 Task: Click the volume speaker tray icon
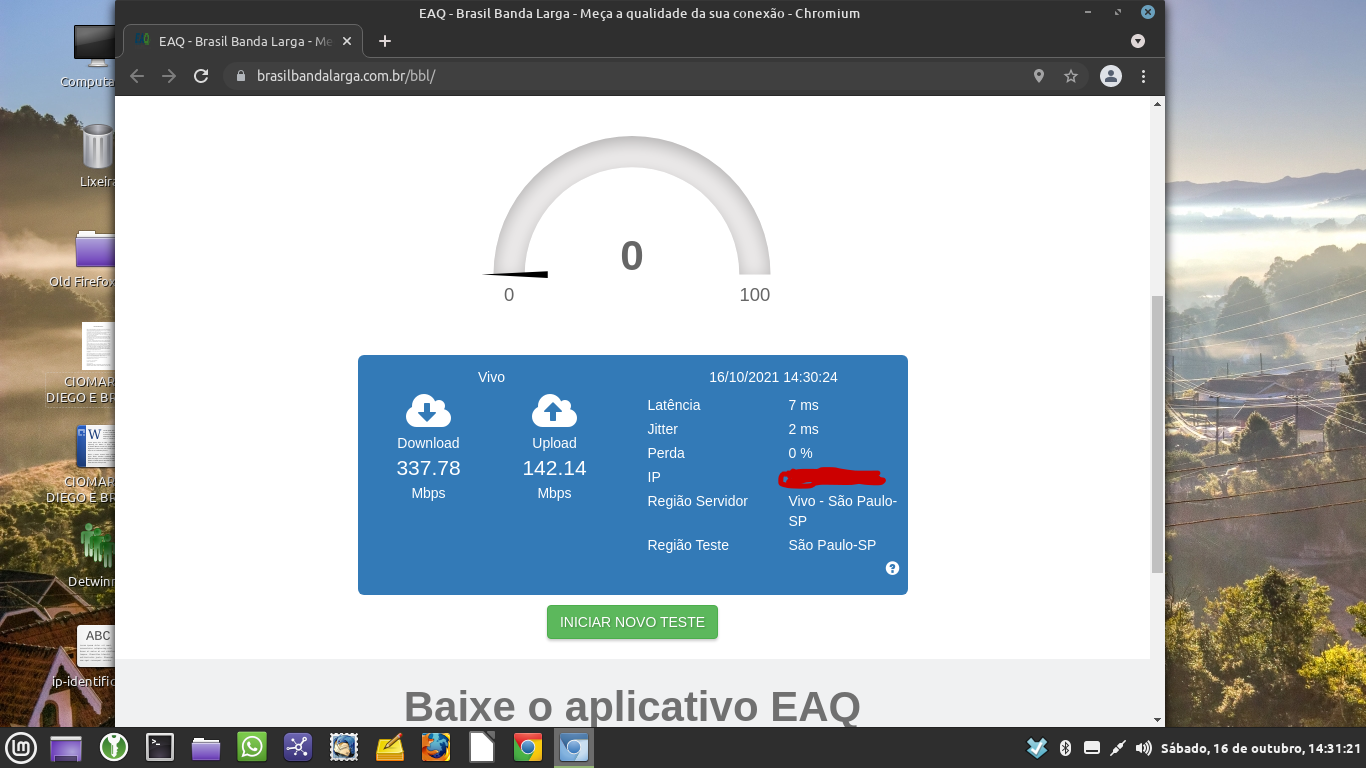[x=1144, y=748]
